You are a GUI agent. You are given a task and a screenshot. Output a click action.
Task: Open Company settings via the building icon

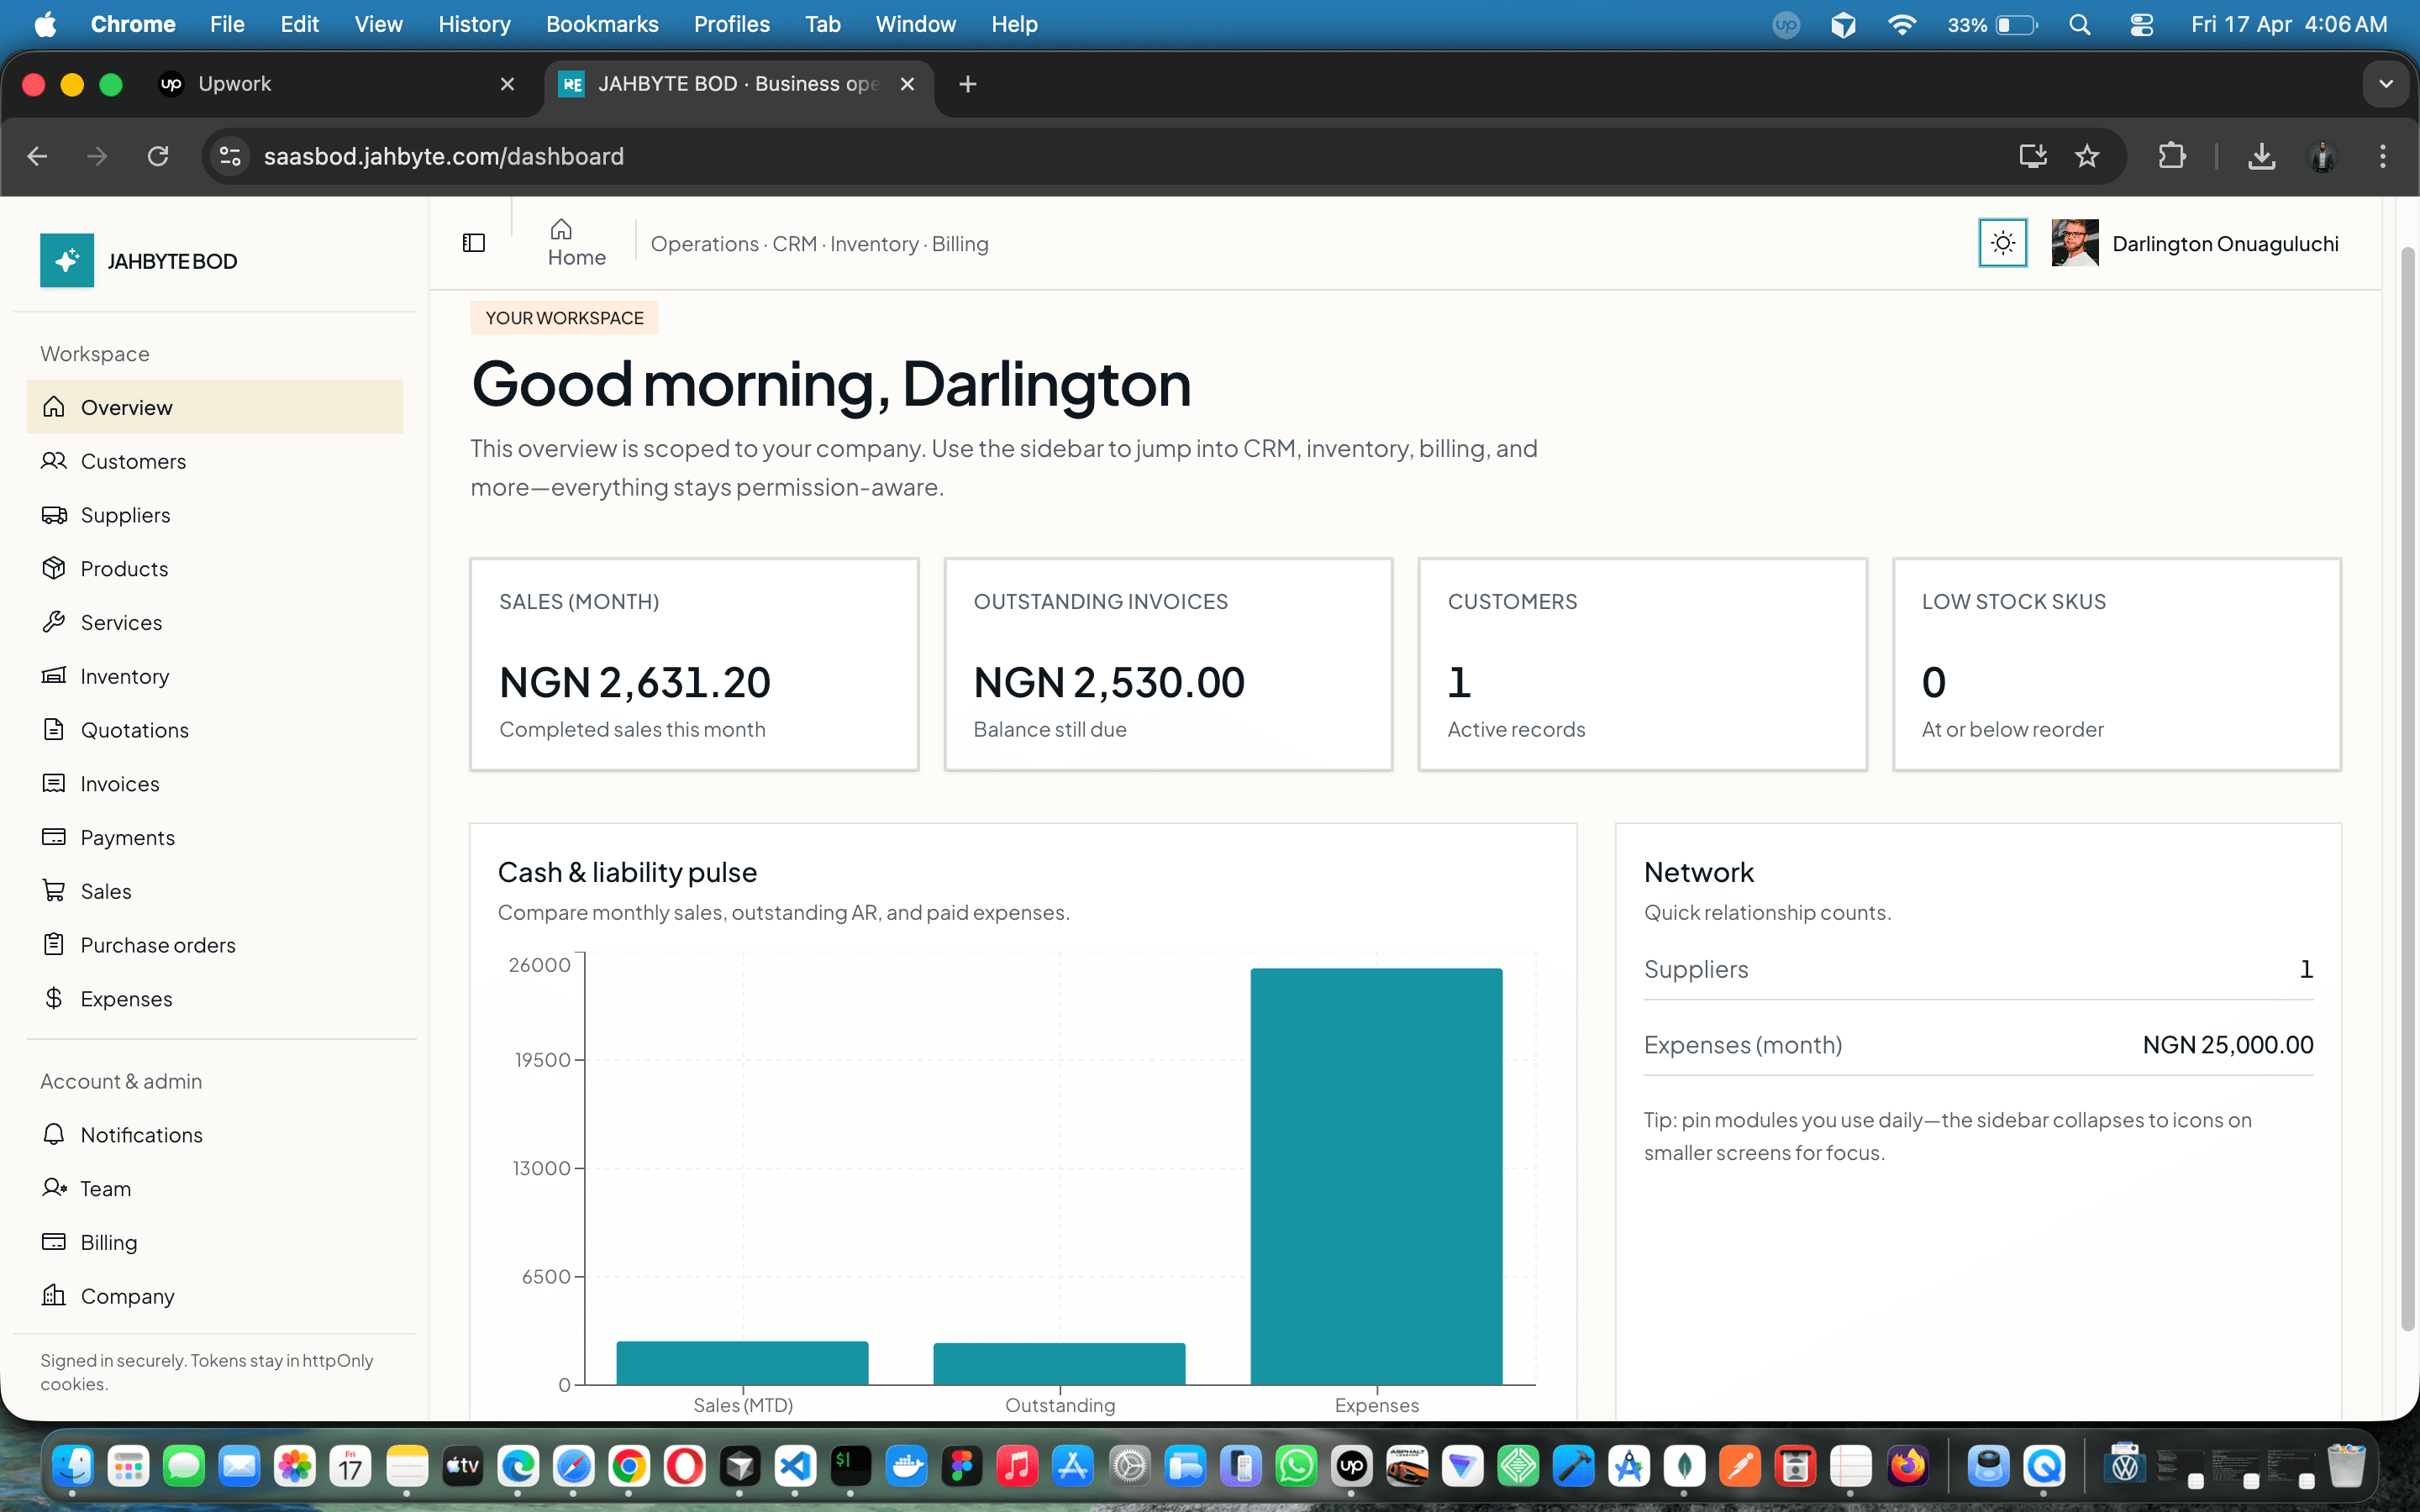(x=127, y=1296)
